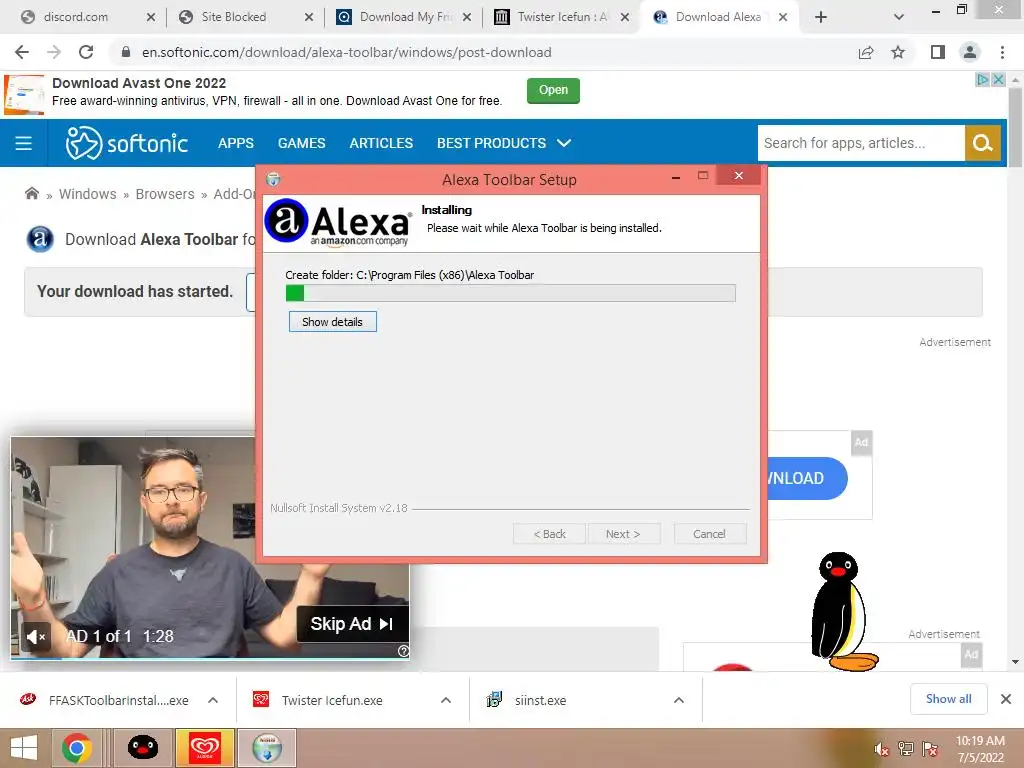Viewport: 1024px width, 768px height.
Task: Close the discord.com tab
Action: [x=151, y=17]
